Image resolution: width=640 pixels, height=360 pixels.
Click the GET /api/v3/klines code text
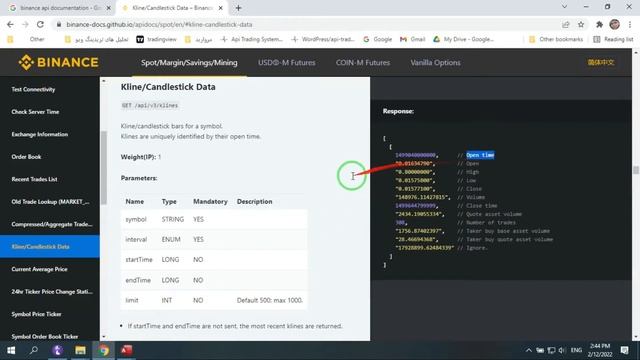(150, 106)
